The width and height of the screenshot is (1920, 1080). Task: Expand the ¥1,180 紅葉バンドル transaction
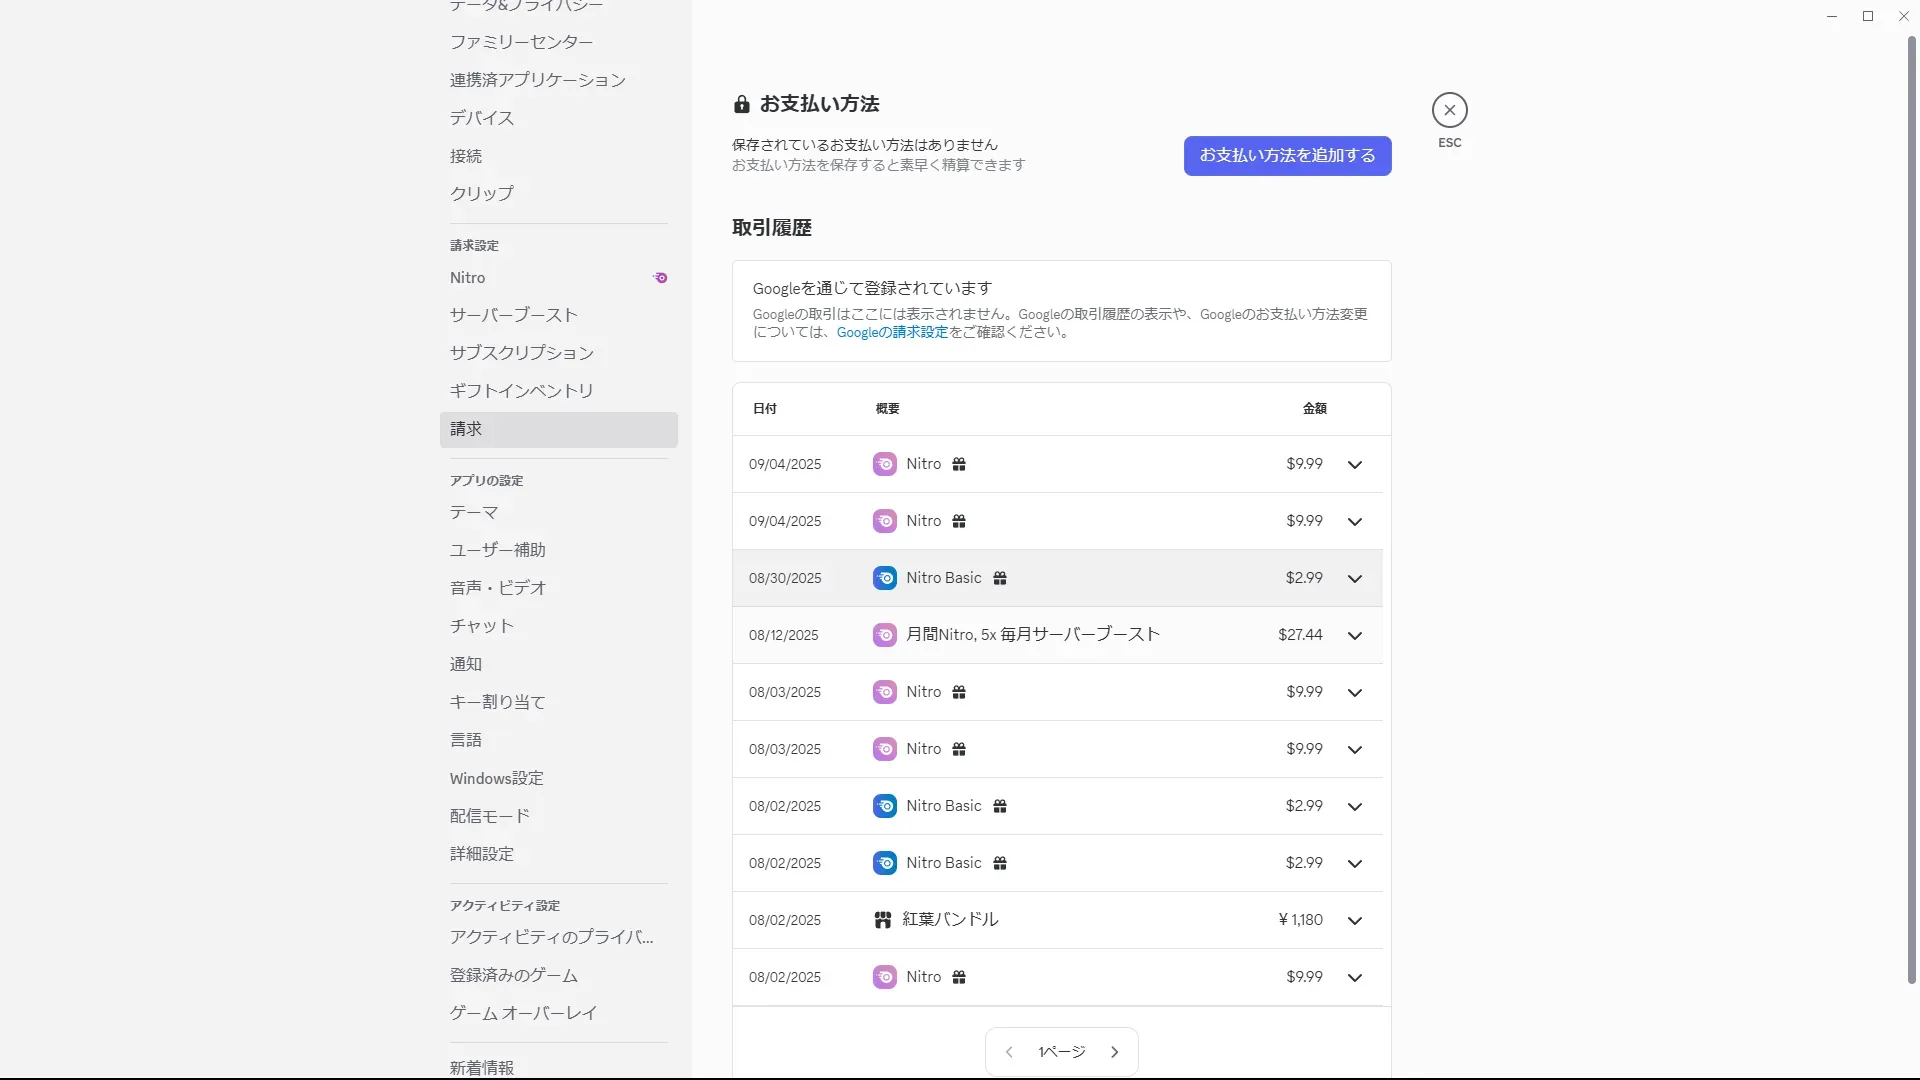click(1354, 920)
